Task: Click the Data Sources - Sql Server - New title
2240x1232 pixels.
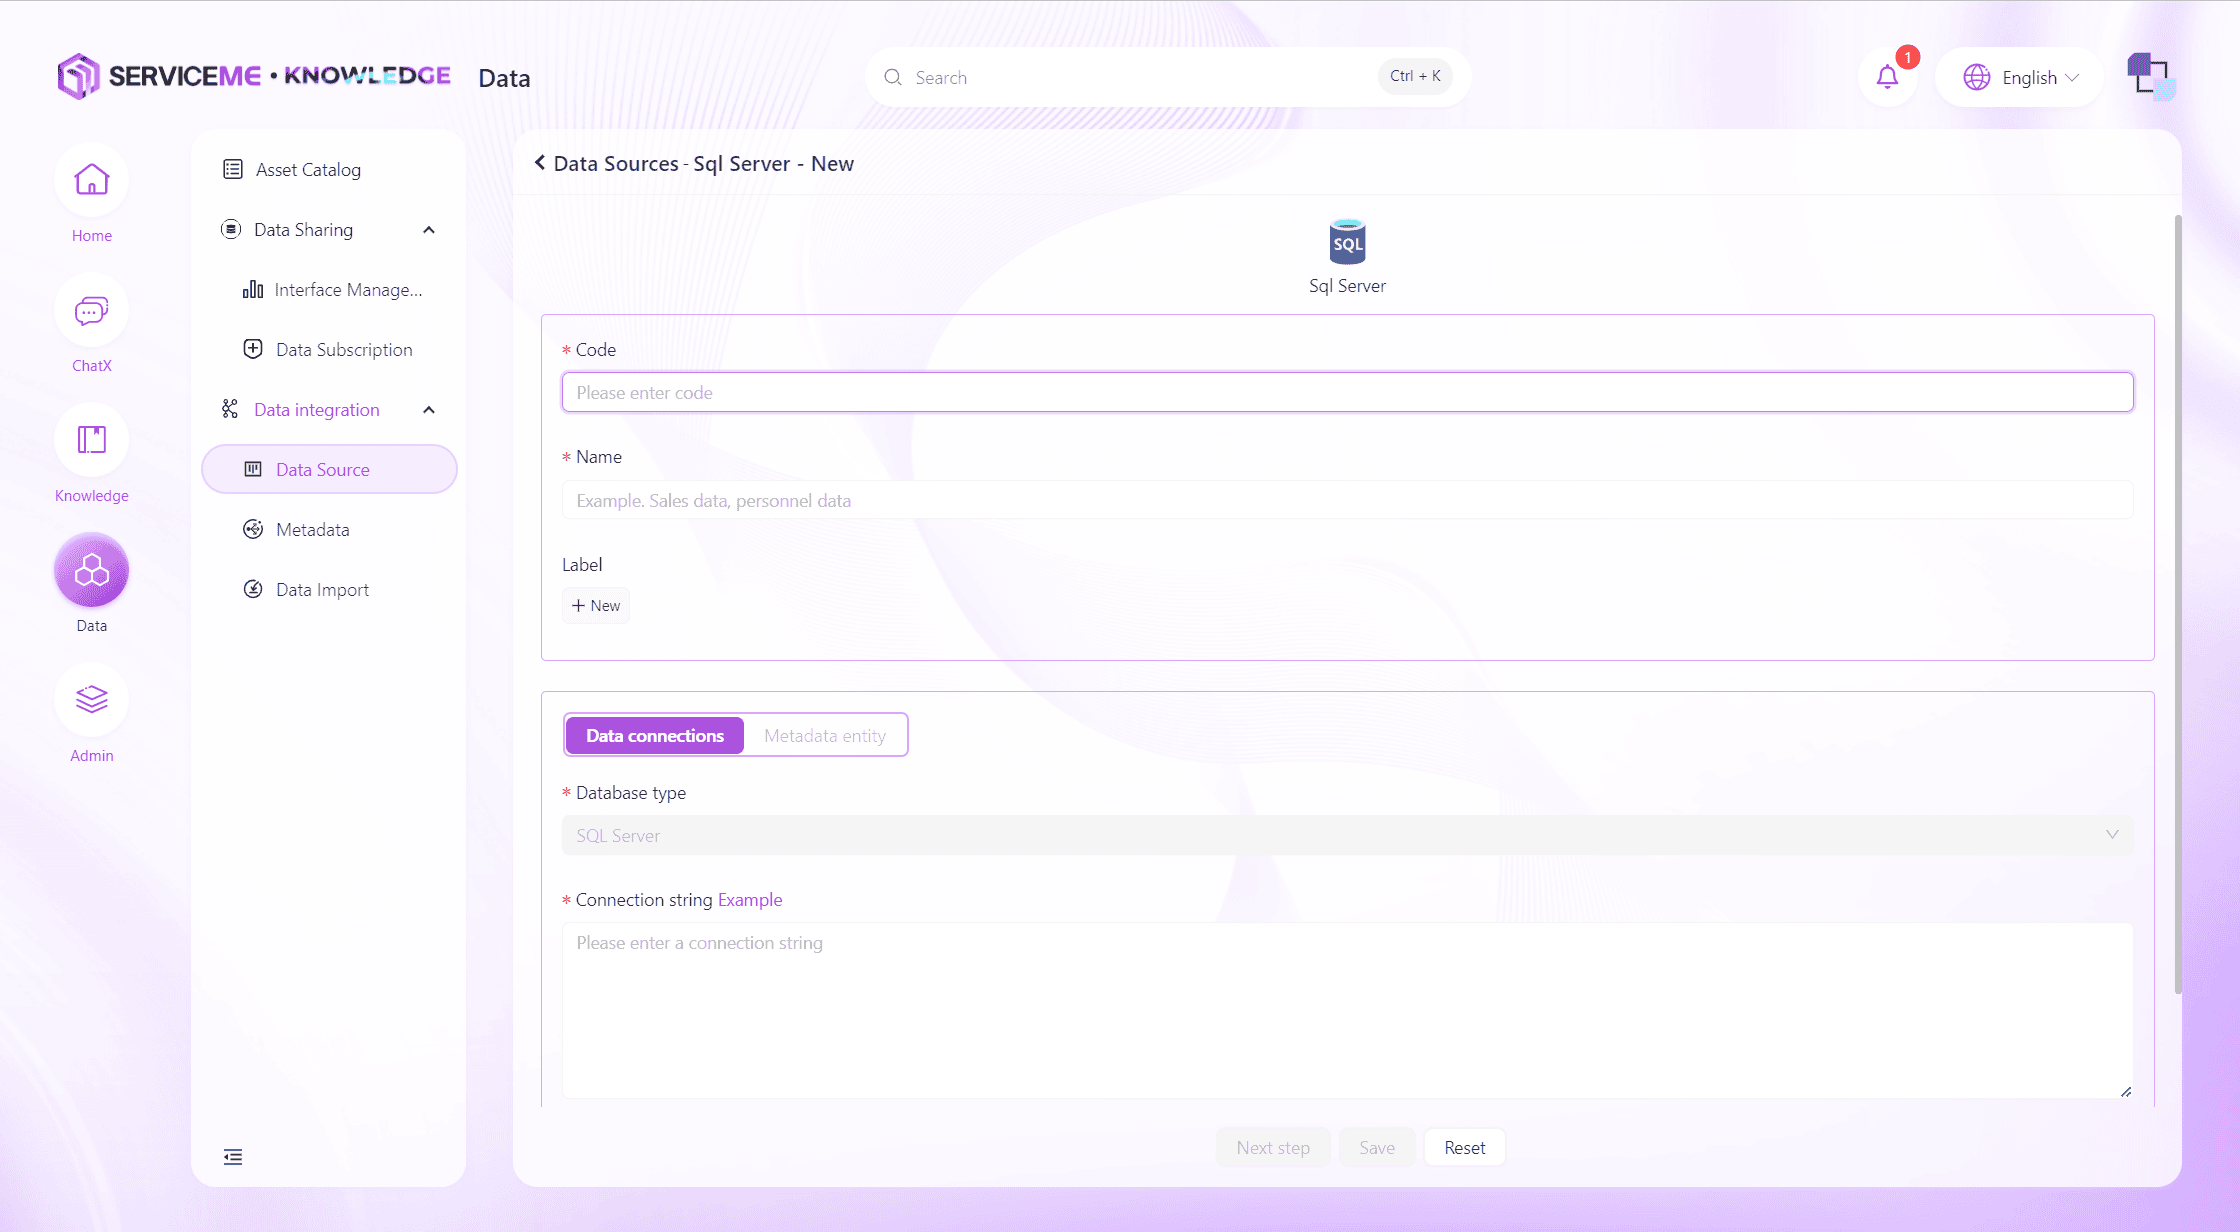Action: pyautogui.click(x=704, y=163)
